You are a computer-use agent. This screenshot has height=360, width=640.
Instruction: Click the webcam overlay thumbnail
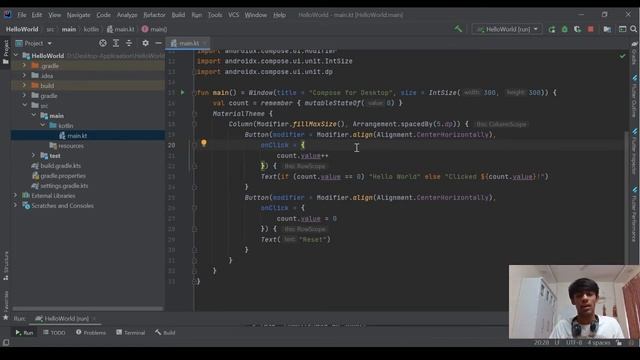pos(574,302)
